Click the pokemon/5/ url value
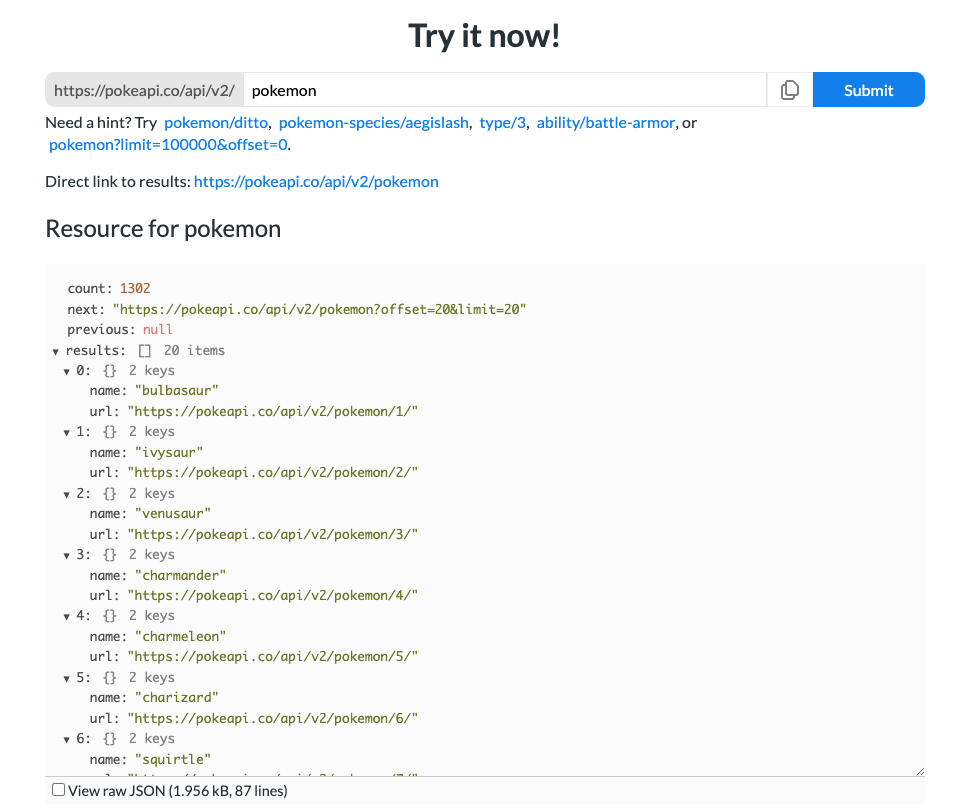Image resolution: width=964 pixels, height=808 pixels. click(x=273, y=657)
